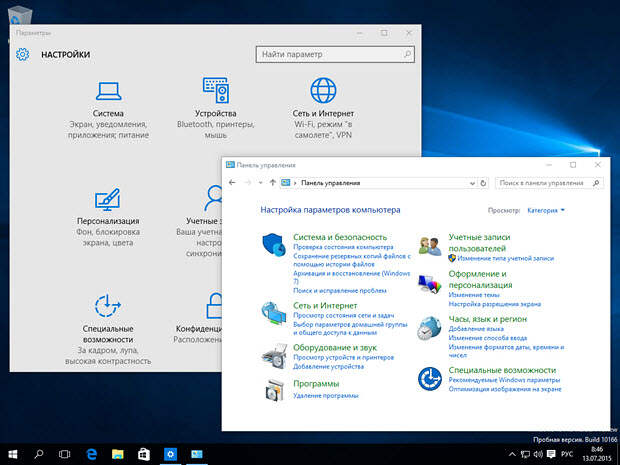Open Рекомендуемые Windows параметры link
This screenshot has height=465, width=620.
pyautogui.click(x=504, y=380)
